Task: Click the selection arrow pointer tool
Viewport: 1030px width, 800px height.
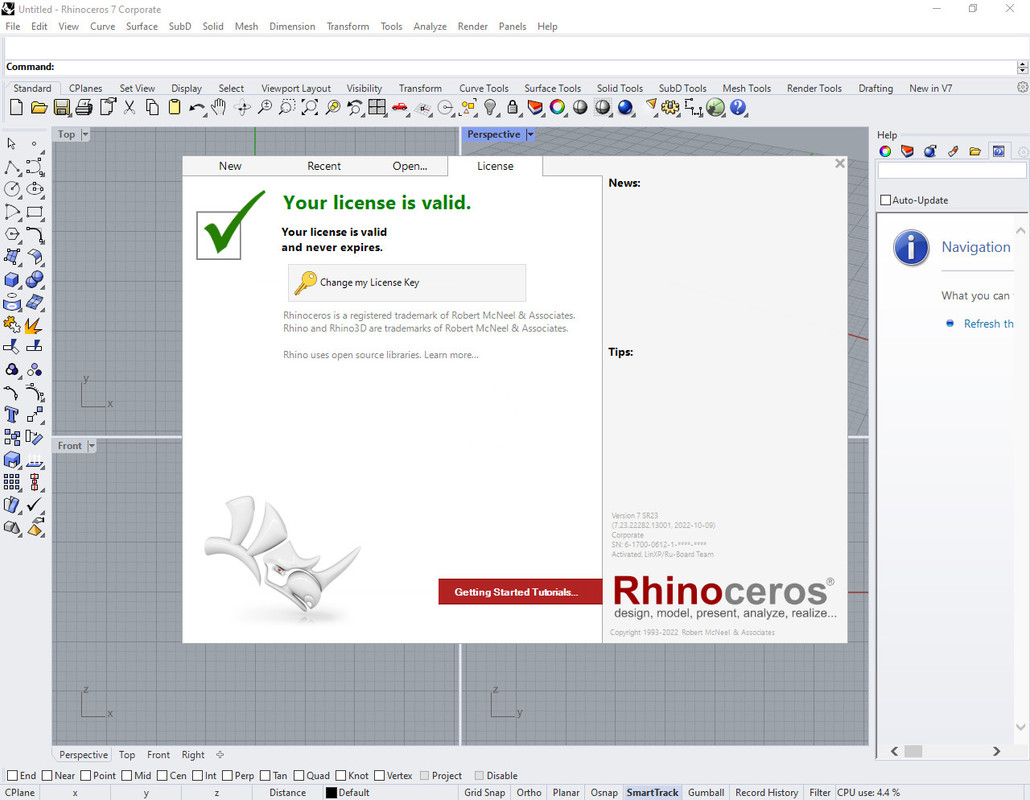Action: pos(12,144)
